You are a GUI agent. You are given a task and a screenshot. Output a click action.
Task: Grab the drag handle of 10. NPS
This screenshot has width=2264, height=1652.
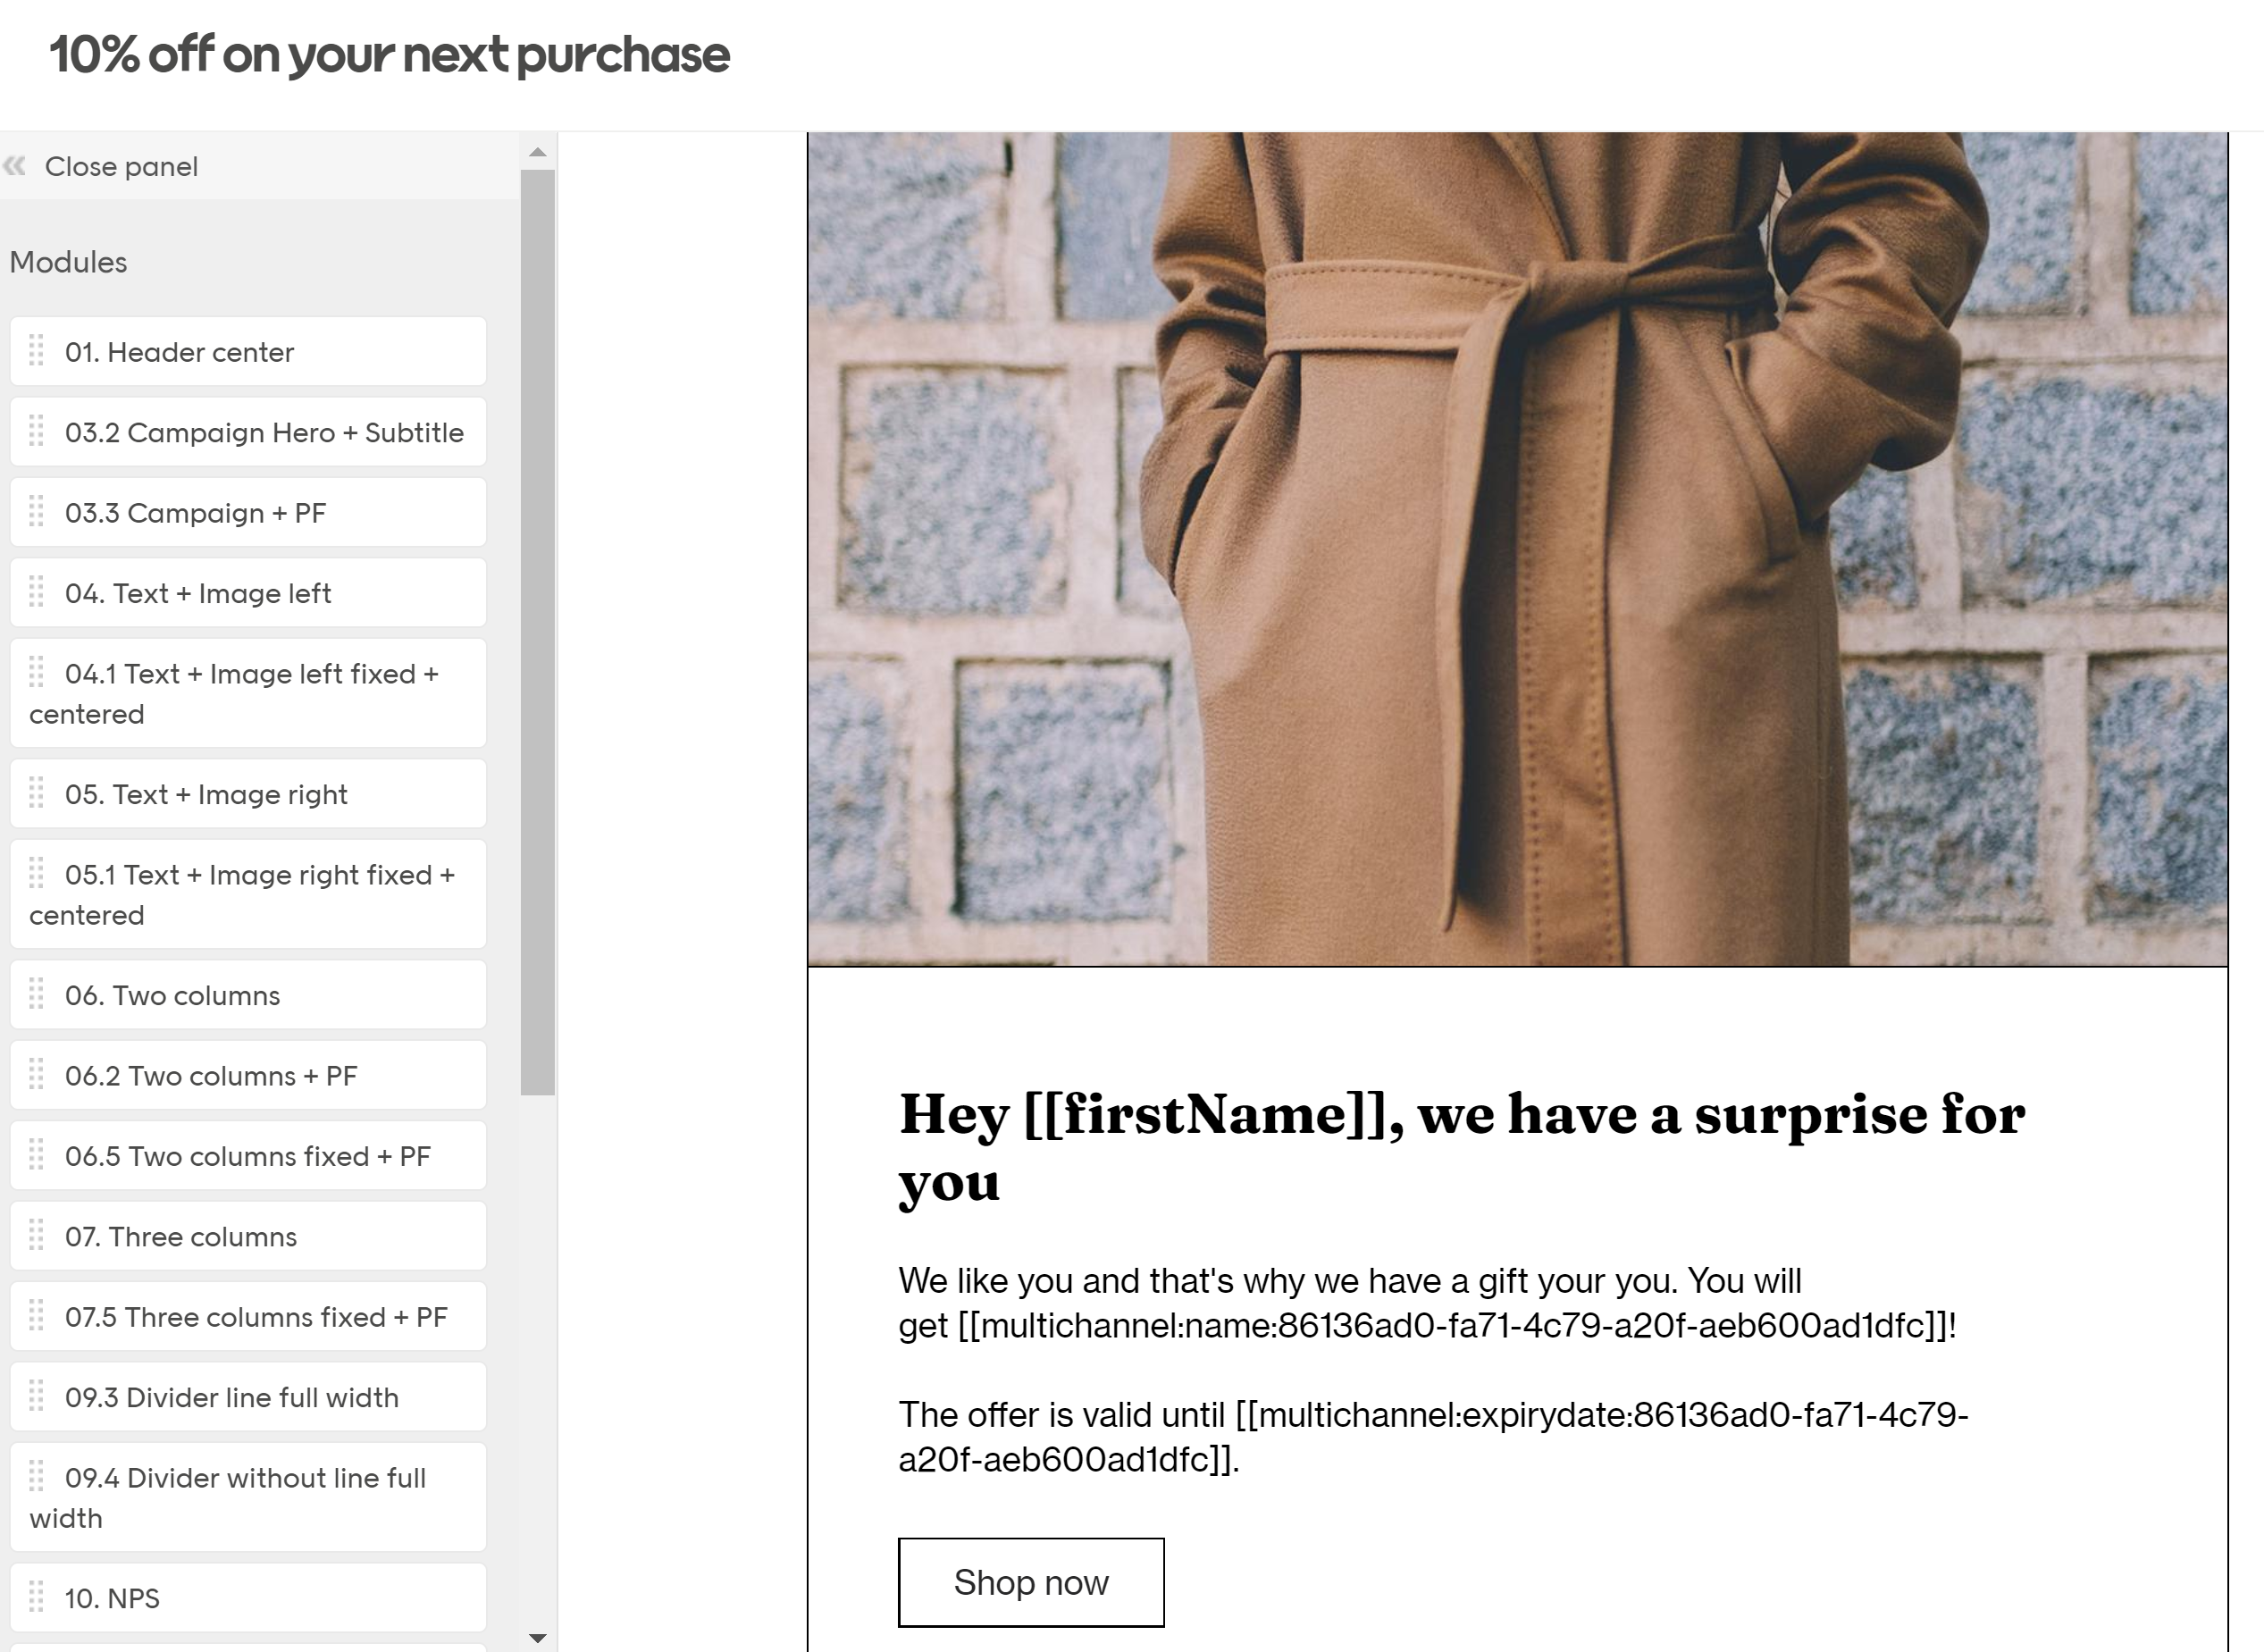(x=38, y=1597)
